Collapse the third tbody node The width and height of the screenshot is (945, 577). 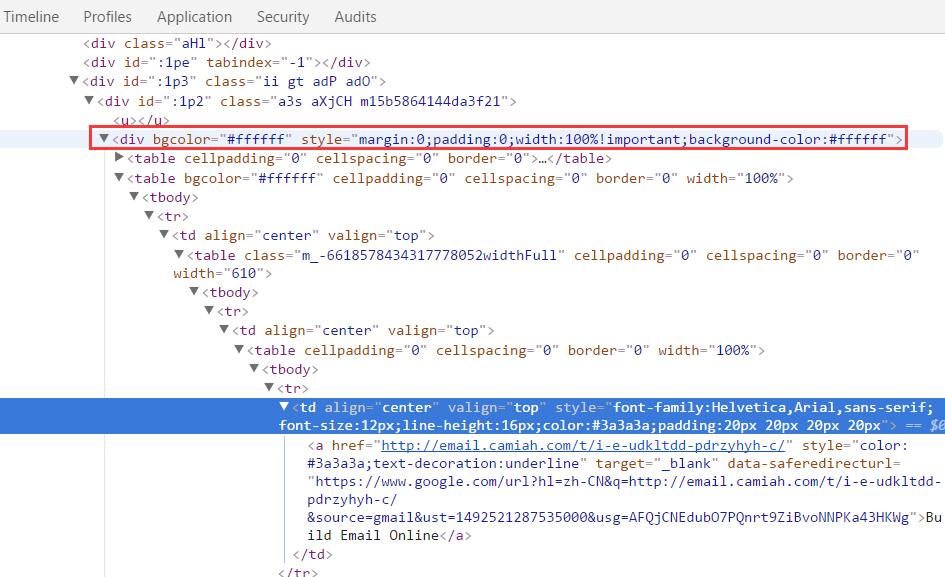point(254,368)
